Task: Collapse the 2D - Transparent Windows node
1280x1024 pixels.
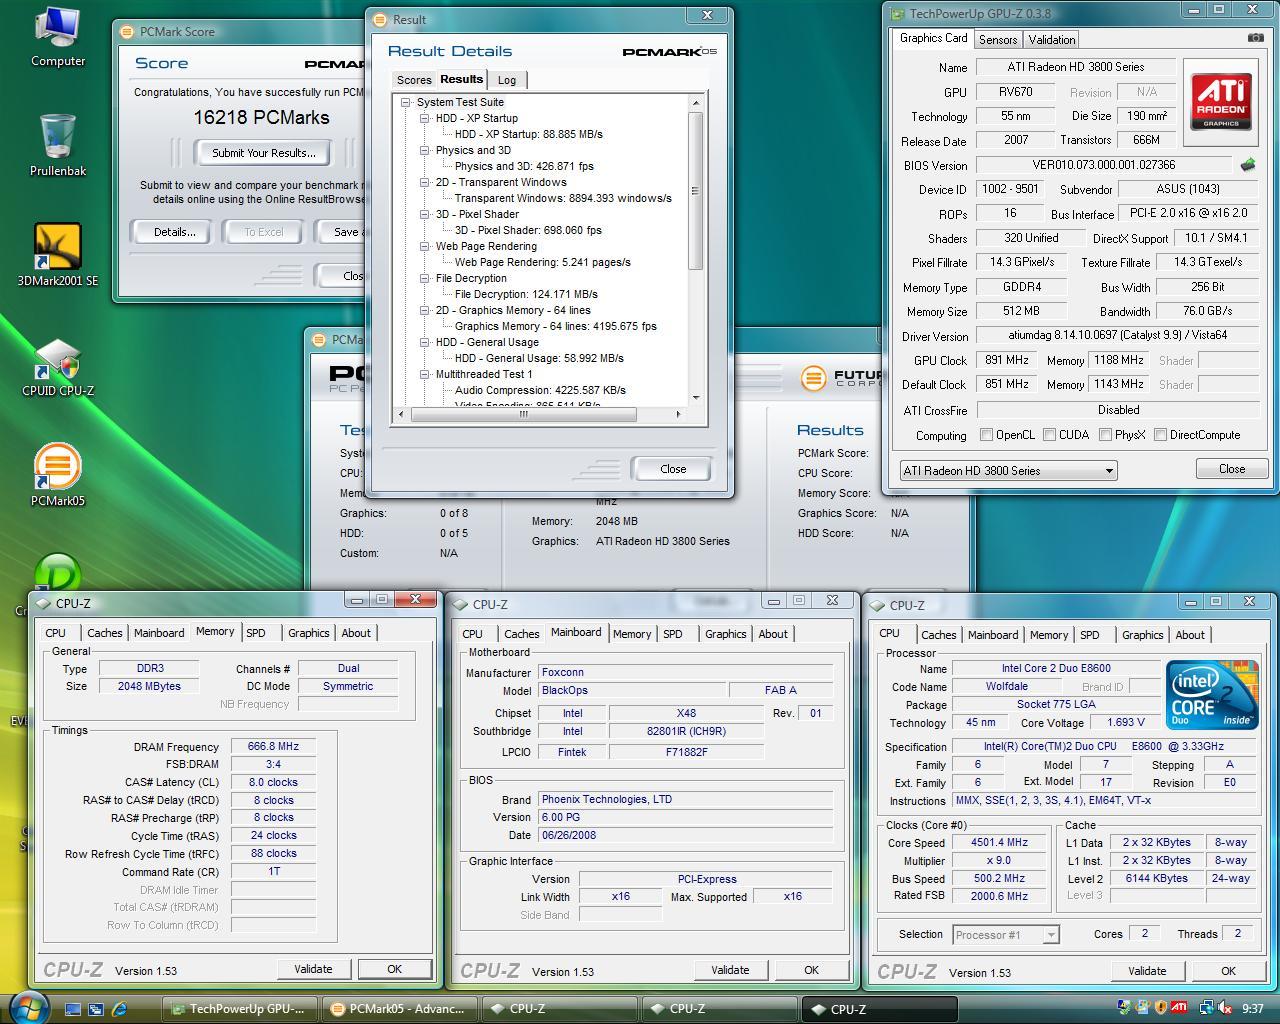Action: [425, 182]
